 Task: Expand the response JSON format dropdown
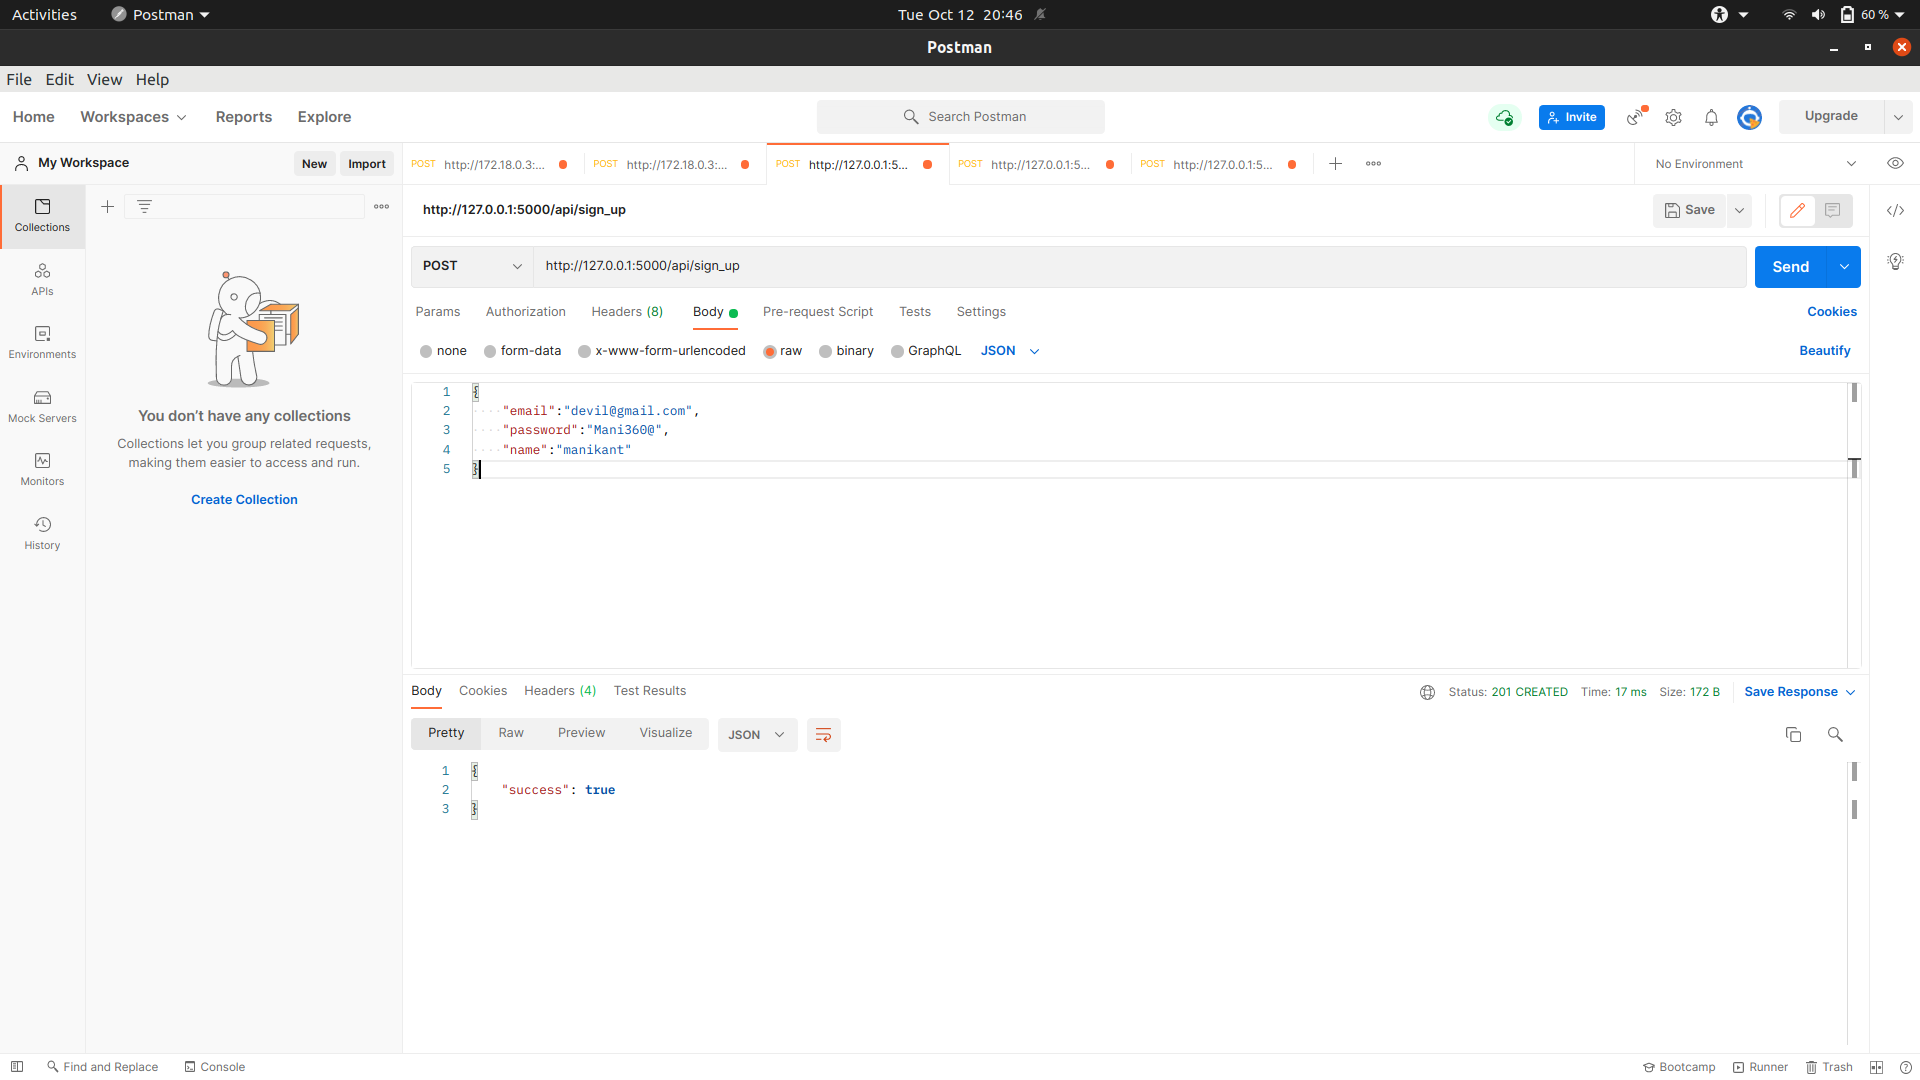click(757, 735)
